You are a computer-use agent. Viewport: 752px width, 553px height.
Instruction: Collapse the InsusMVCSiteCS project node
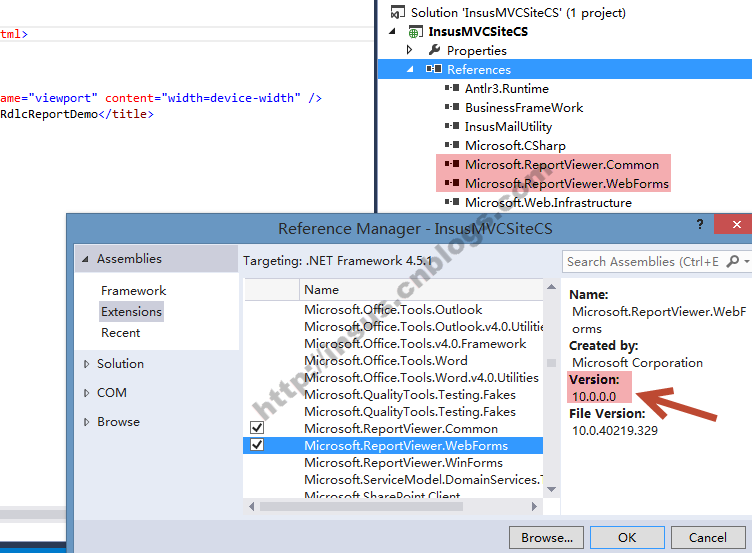(x=392, y=32)
